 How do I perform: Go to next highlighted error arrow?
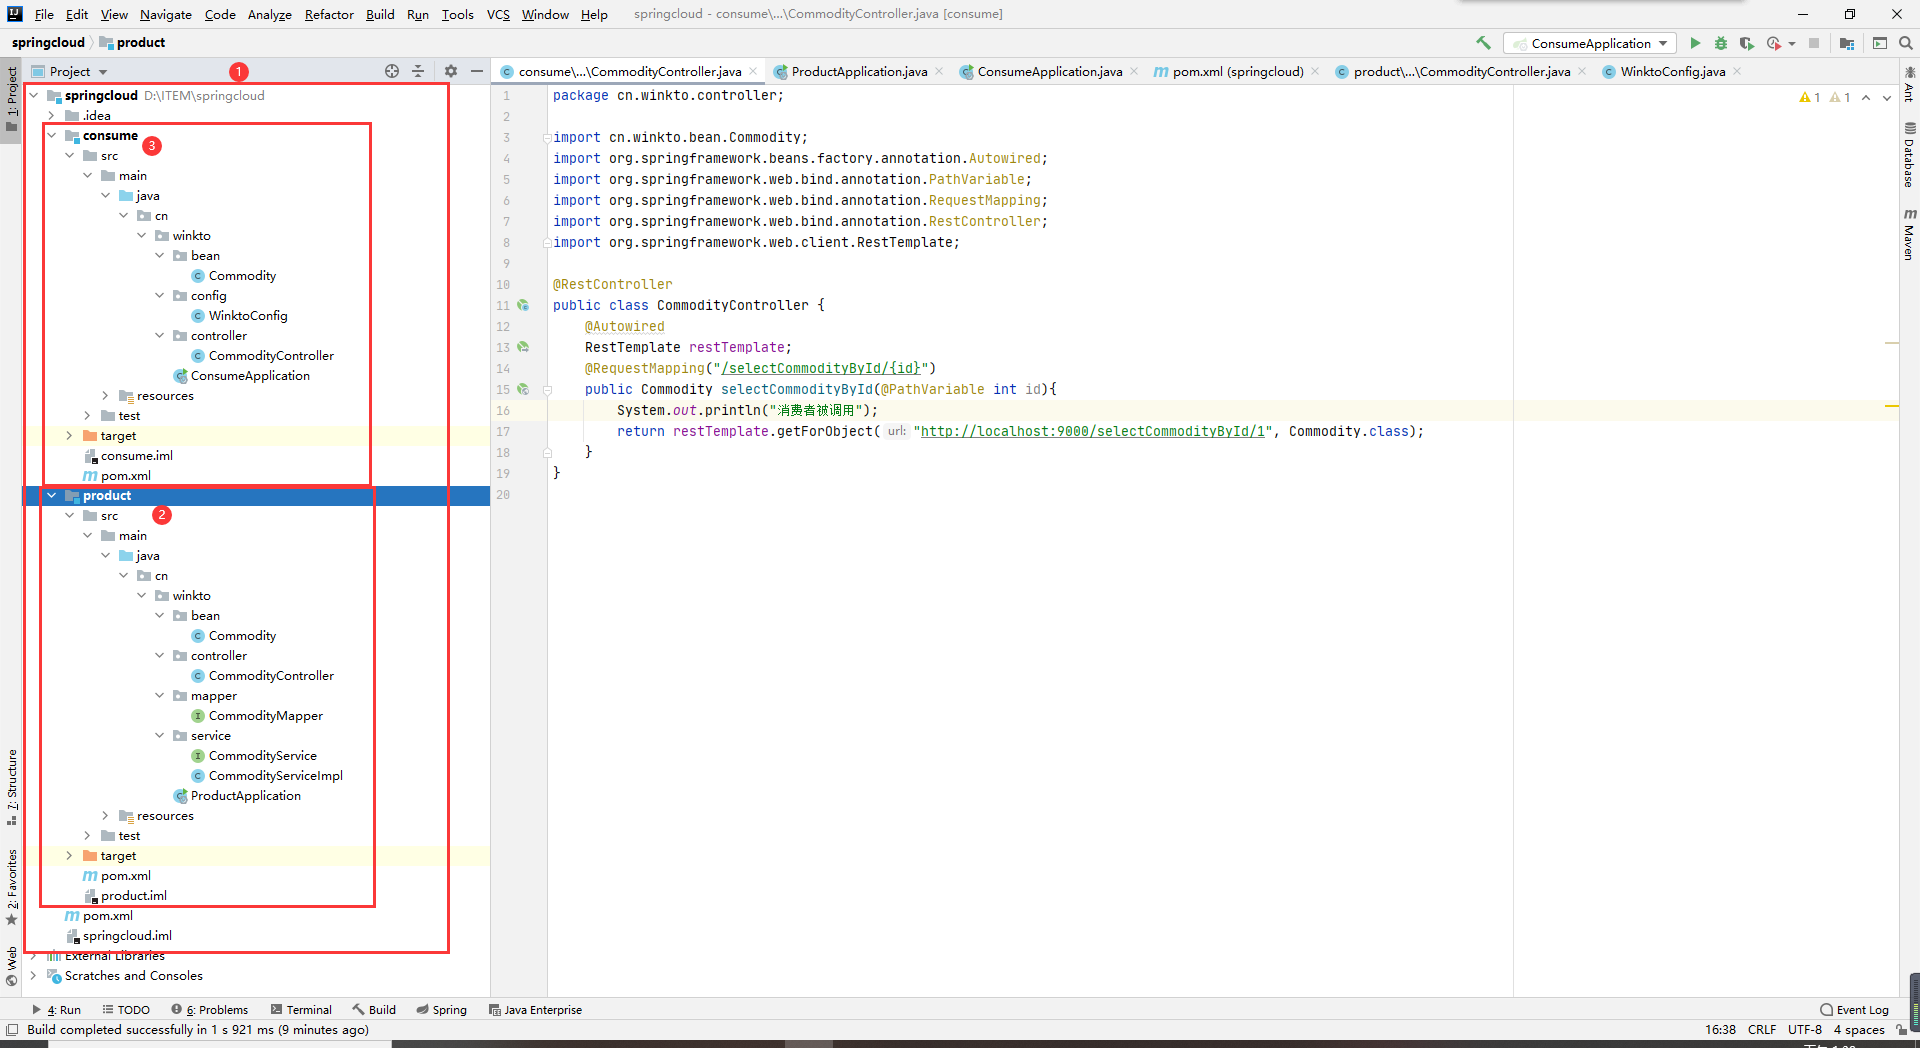point(1887,97)
